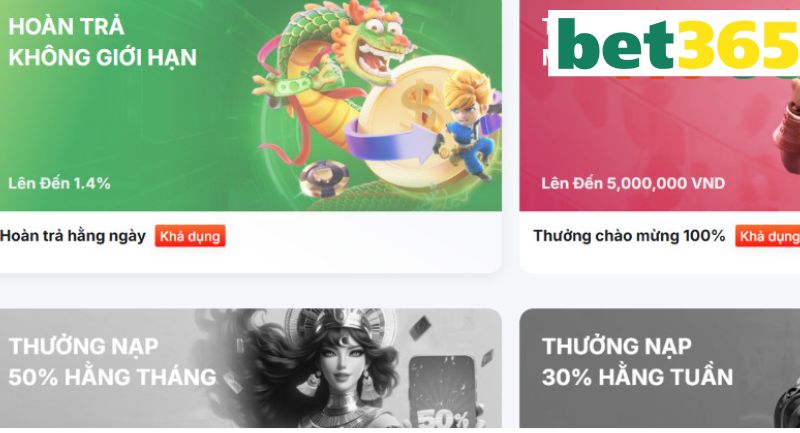Open the green dragon cashback banner
The height and width of the screenshot is (433, 800).
pos(251,106)
